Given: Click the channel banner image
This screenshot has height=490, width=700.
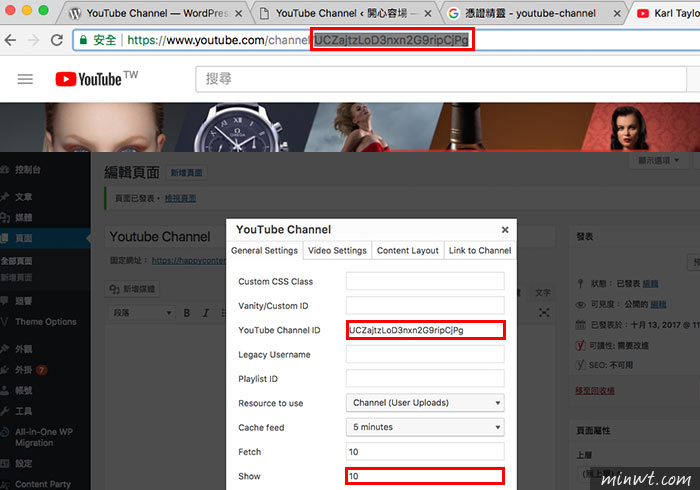Looking at the screenshot, I should (x=350, y=127).
